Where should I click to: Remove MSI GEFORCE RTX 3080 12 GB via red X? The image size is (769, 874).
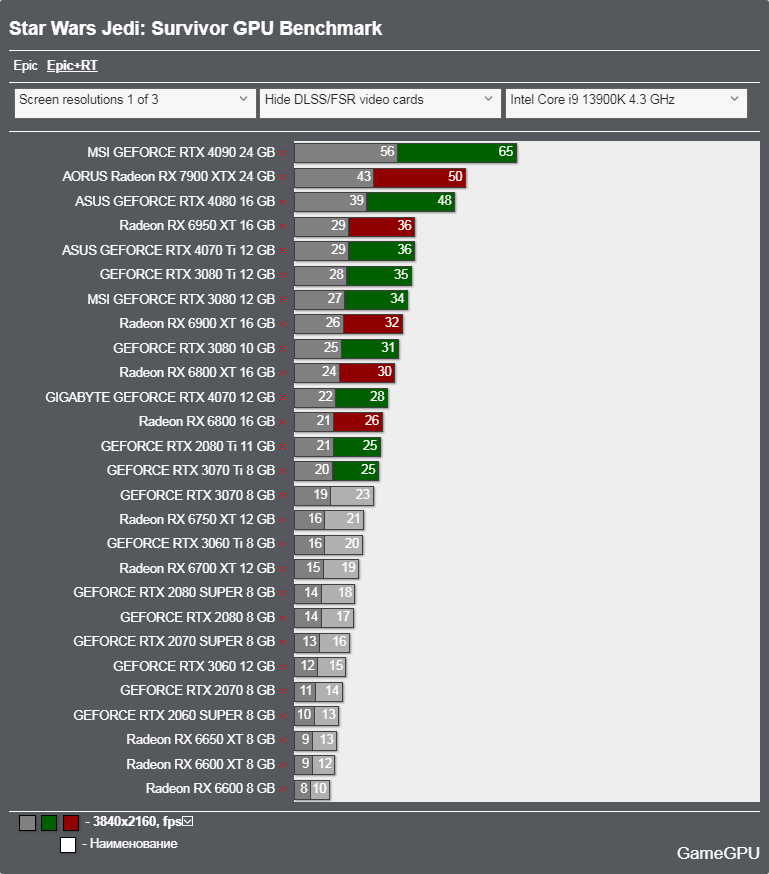click(x=283, y=300)
